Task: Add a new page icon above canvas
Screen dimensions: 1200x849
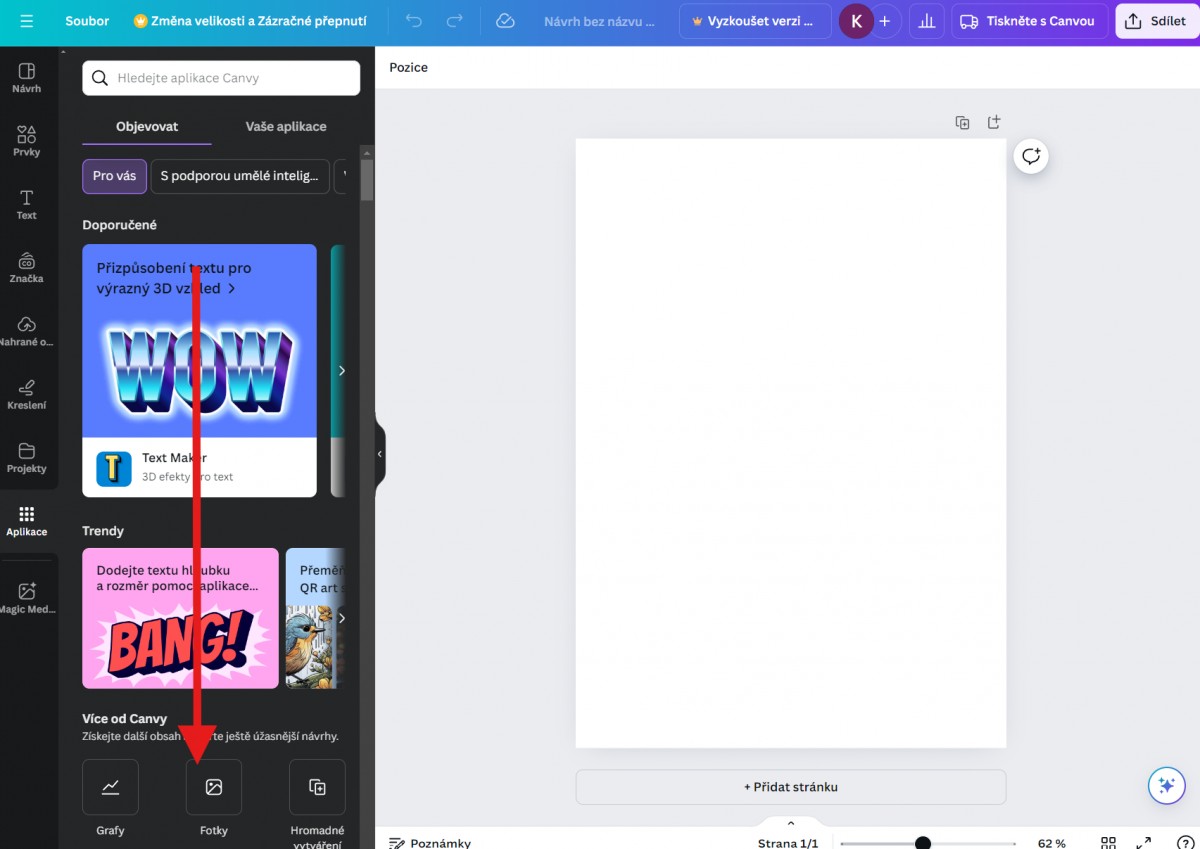Action: [993, 122]
